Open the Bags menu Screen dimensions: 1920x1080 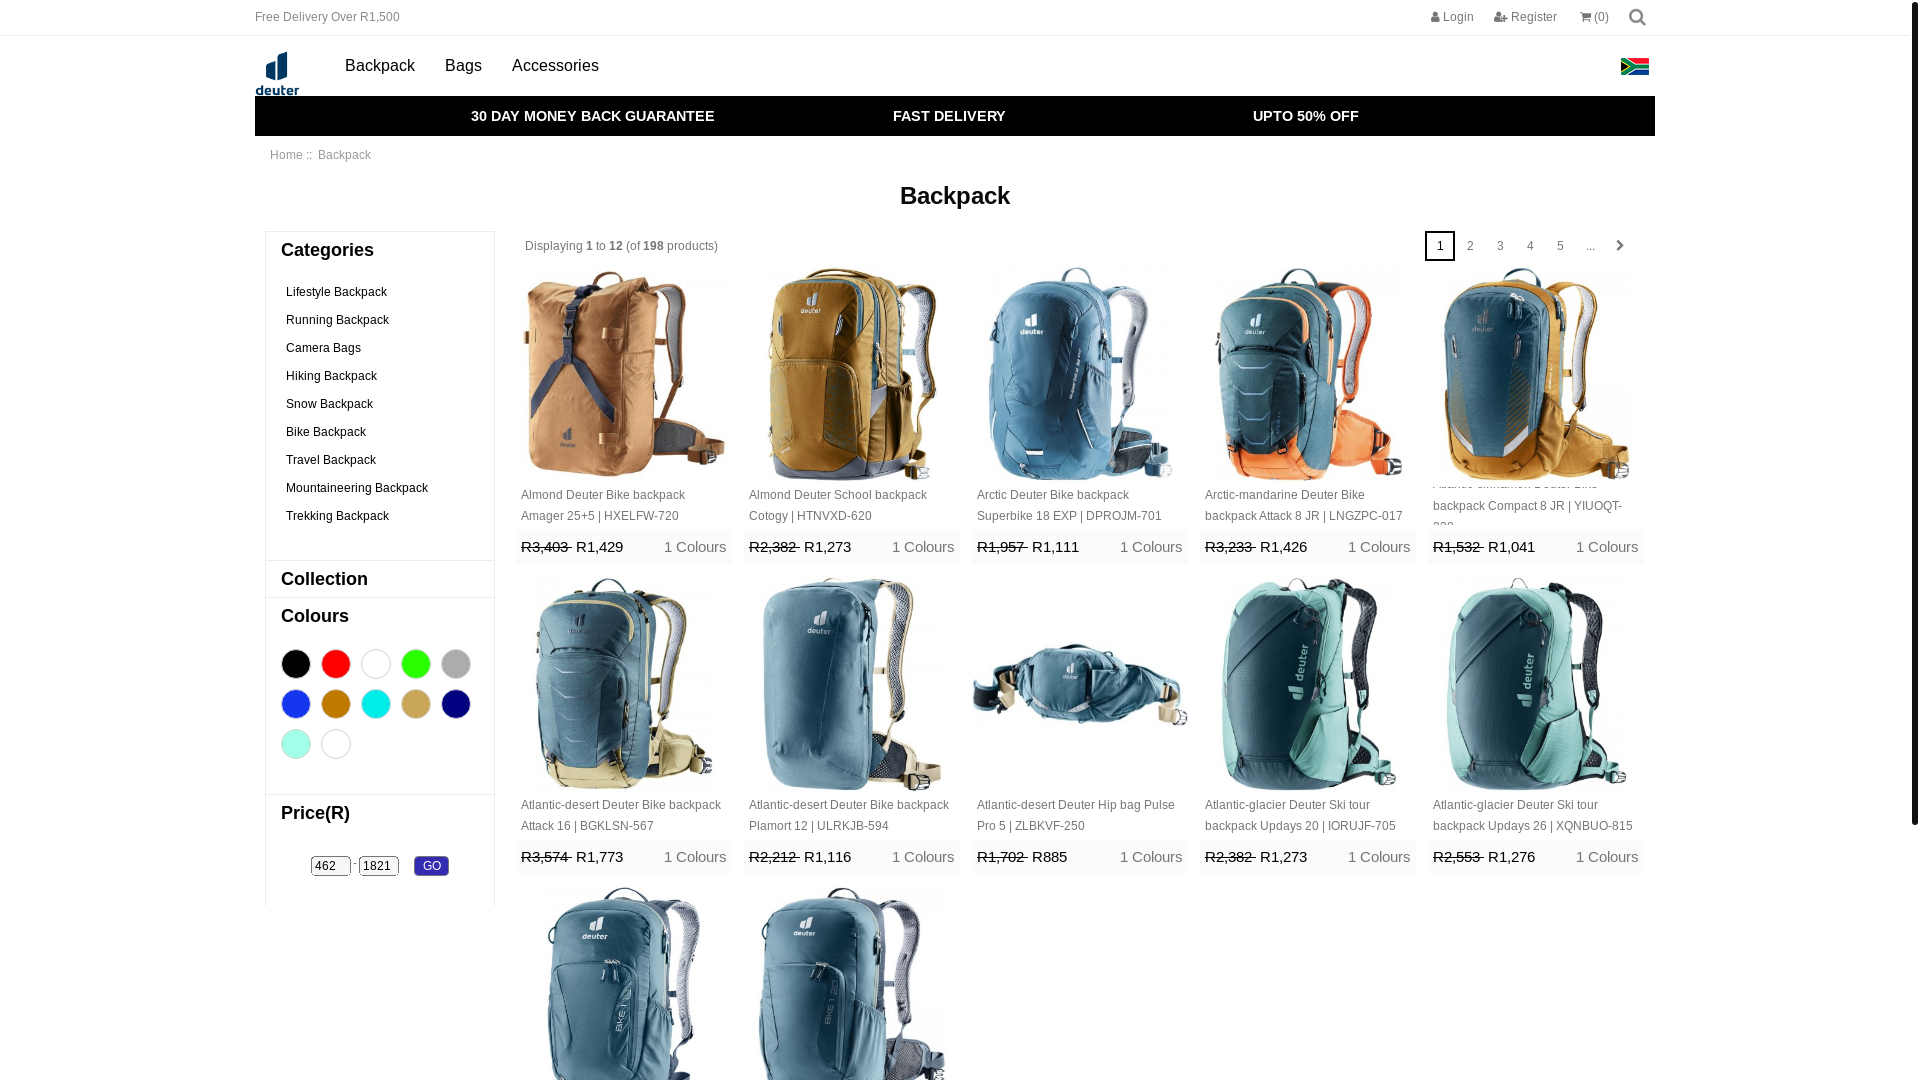(463, 66)
